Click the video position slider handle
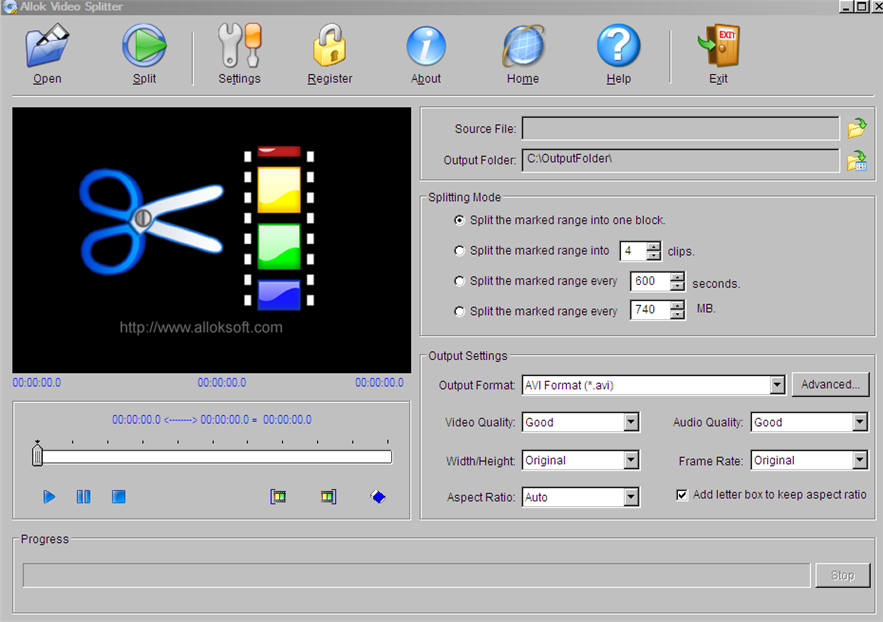 (x=37, y=457)
